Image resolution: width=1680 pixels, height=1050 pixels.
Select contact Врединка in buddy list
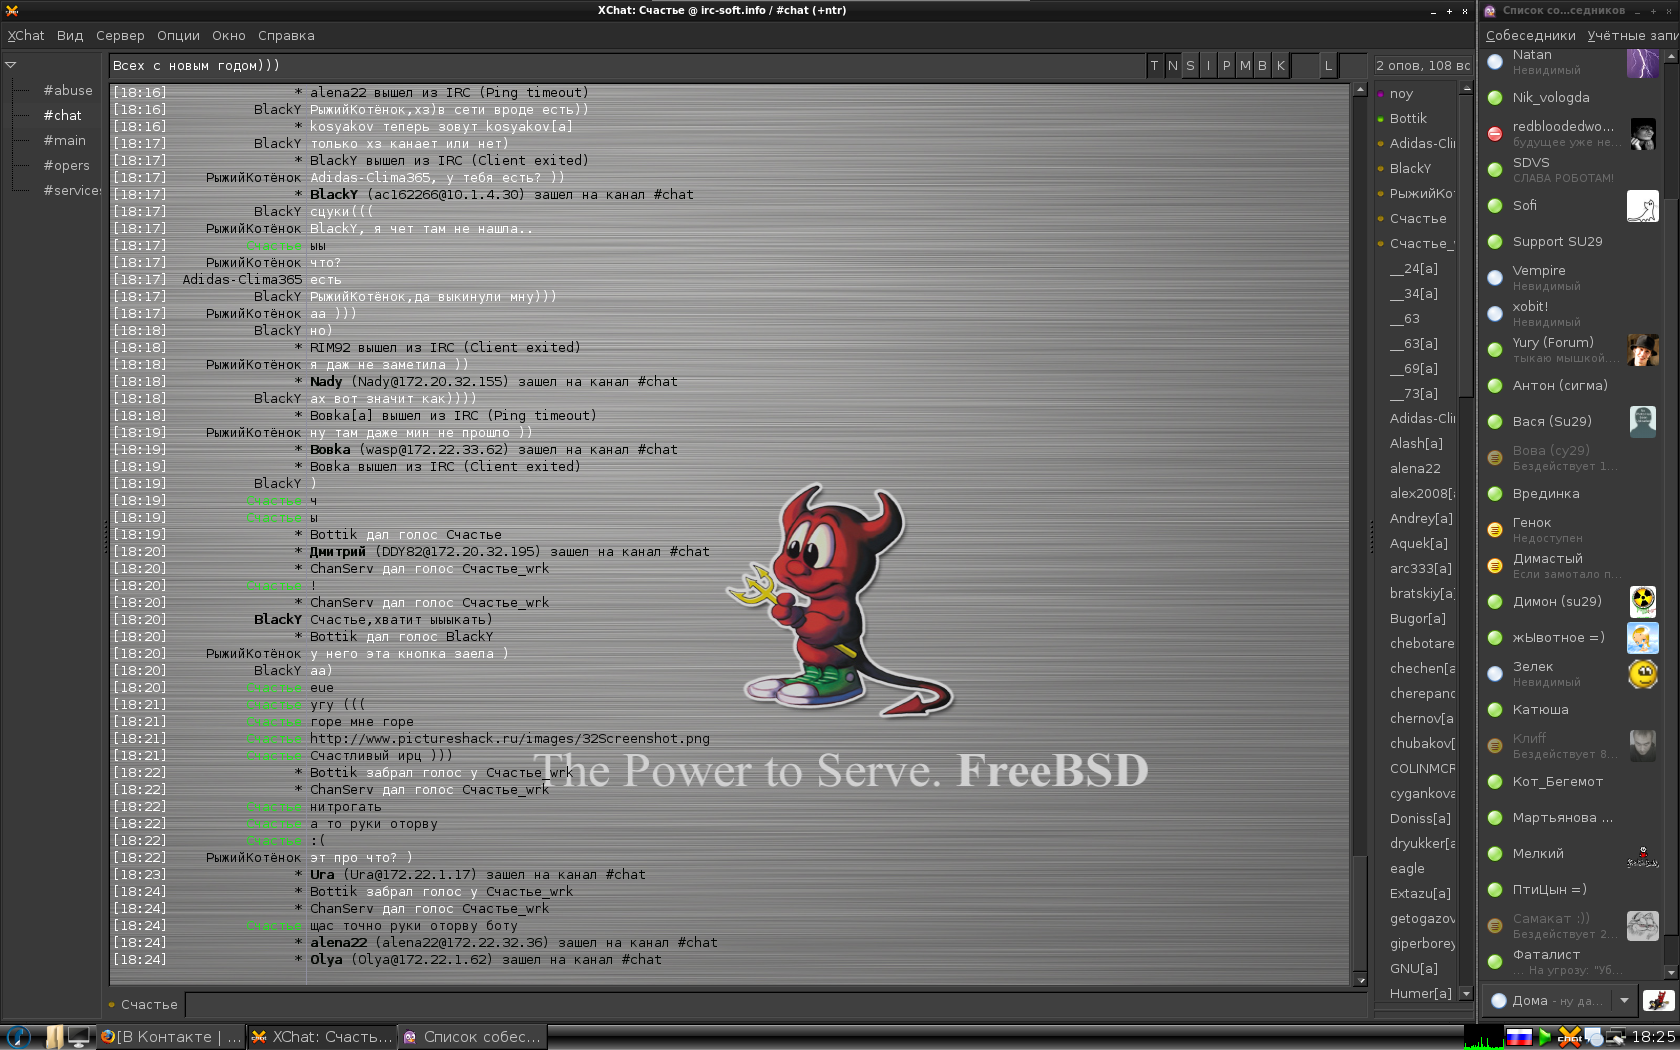coord(1572,494)
